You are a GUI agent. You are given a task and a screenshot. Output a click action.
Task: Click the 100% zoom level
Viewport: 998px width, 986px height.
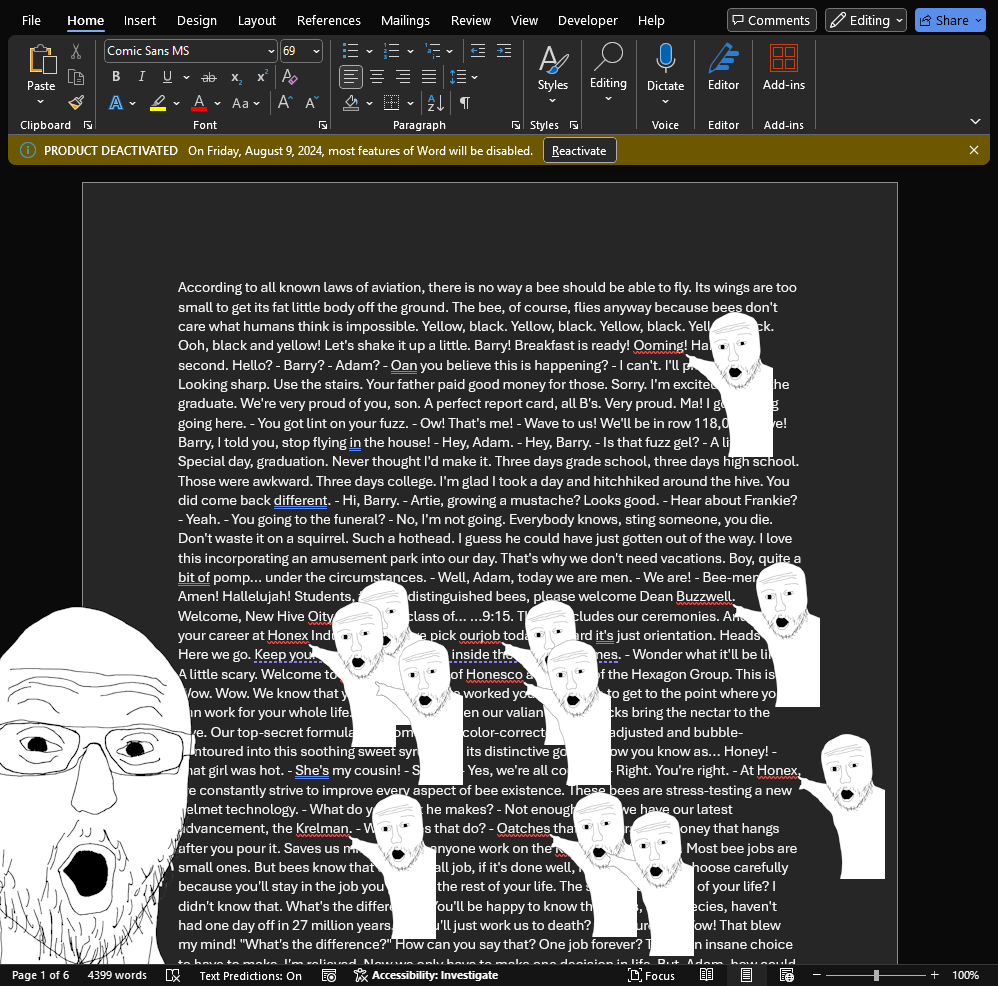966,975
